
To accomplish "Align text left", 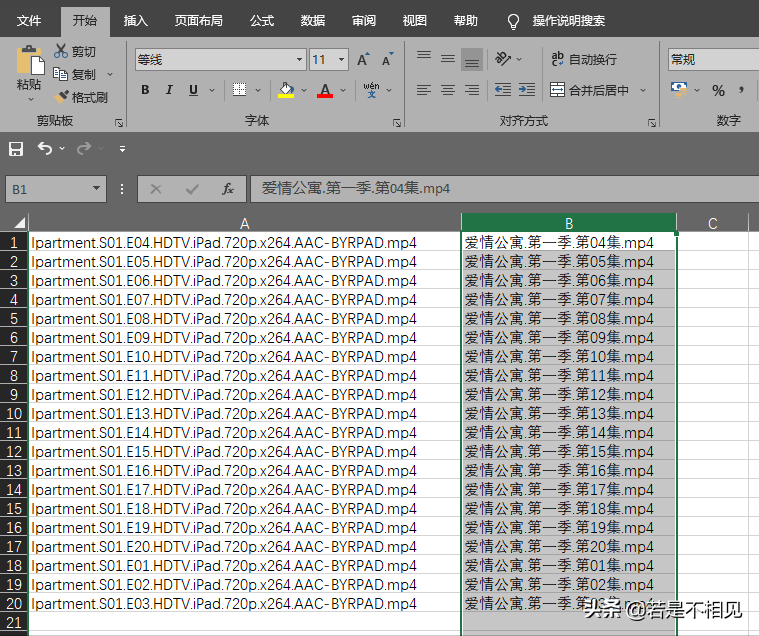I will pyautogui.click(x=424, y=90).
